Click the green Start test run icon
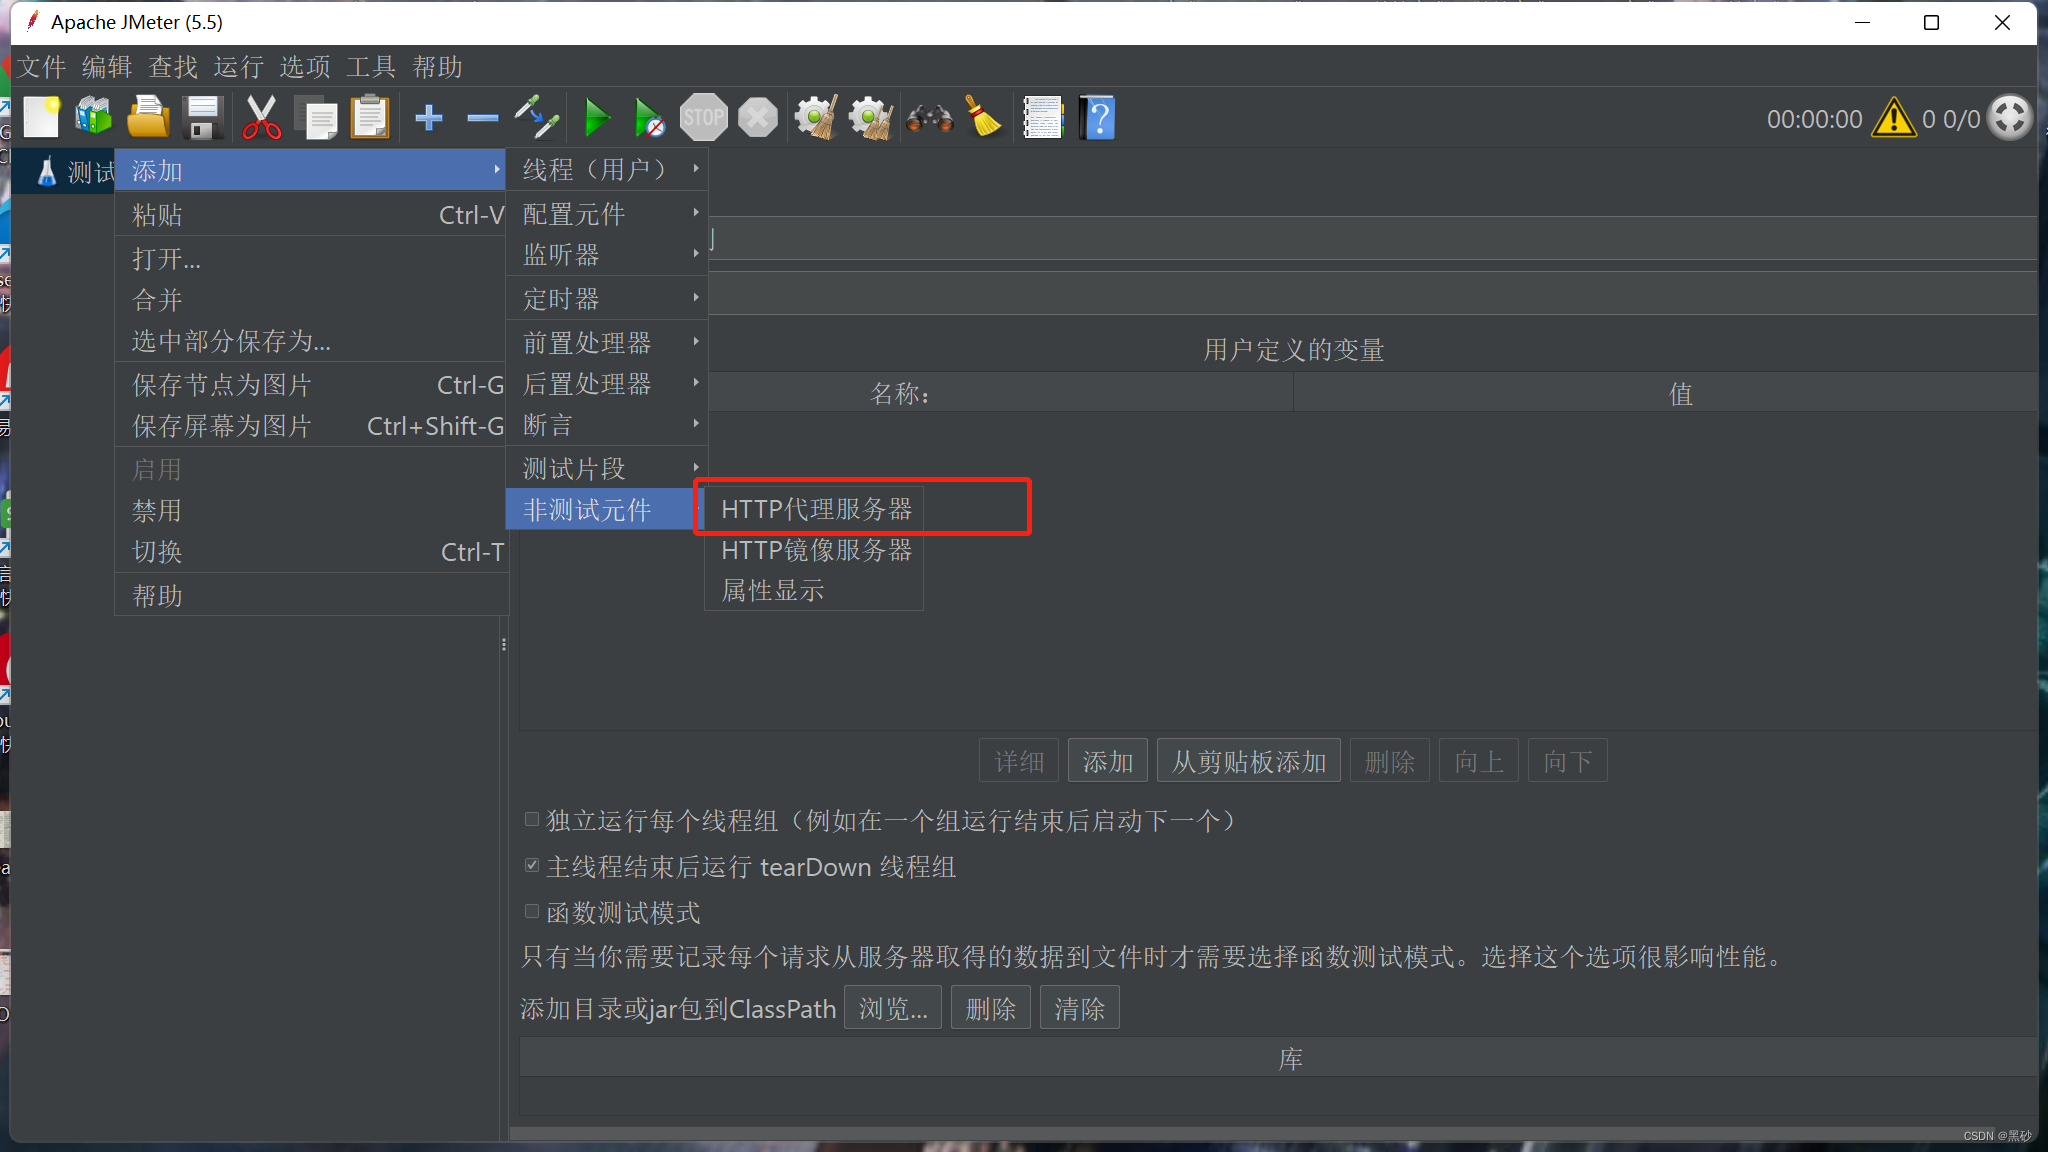 pos(597,118)
